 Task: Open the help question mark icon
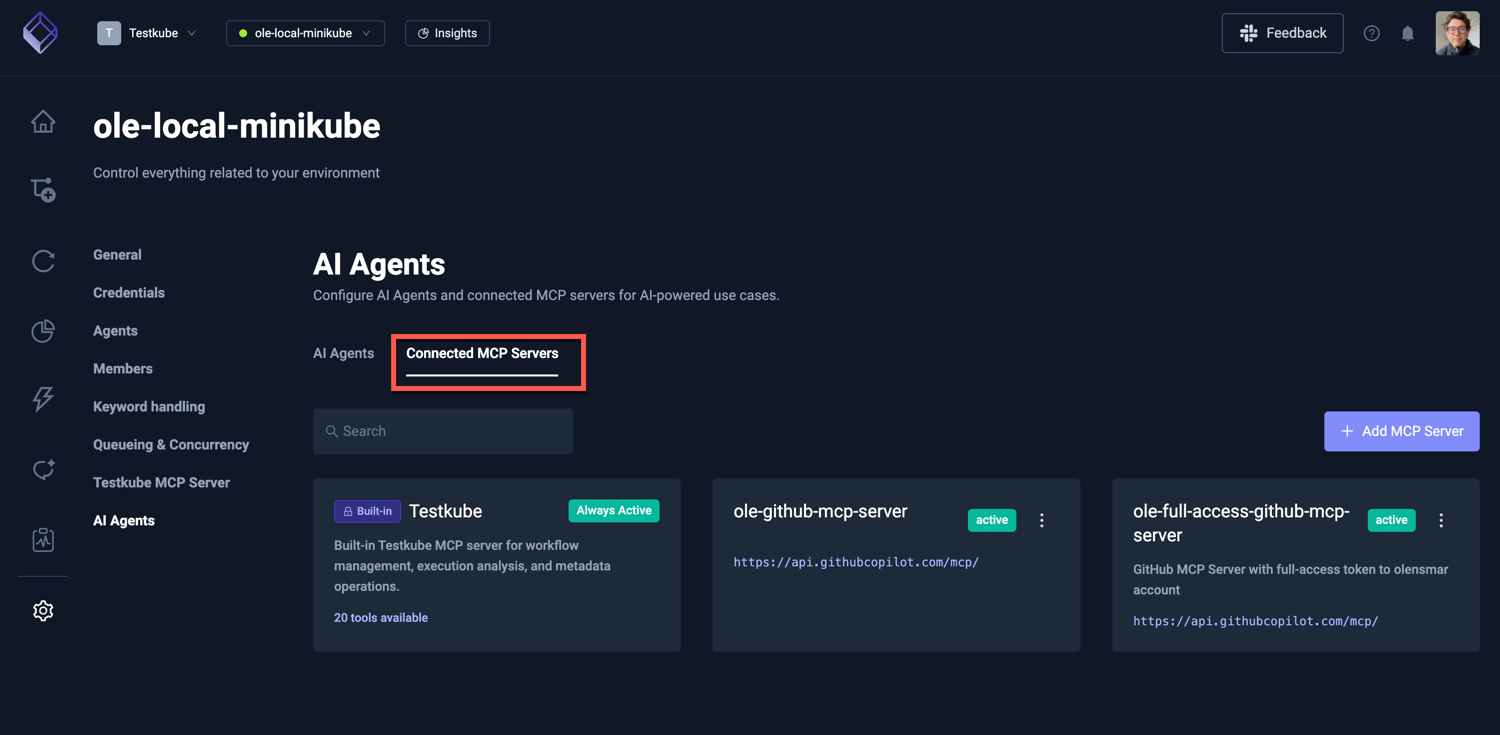1371,32
